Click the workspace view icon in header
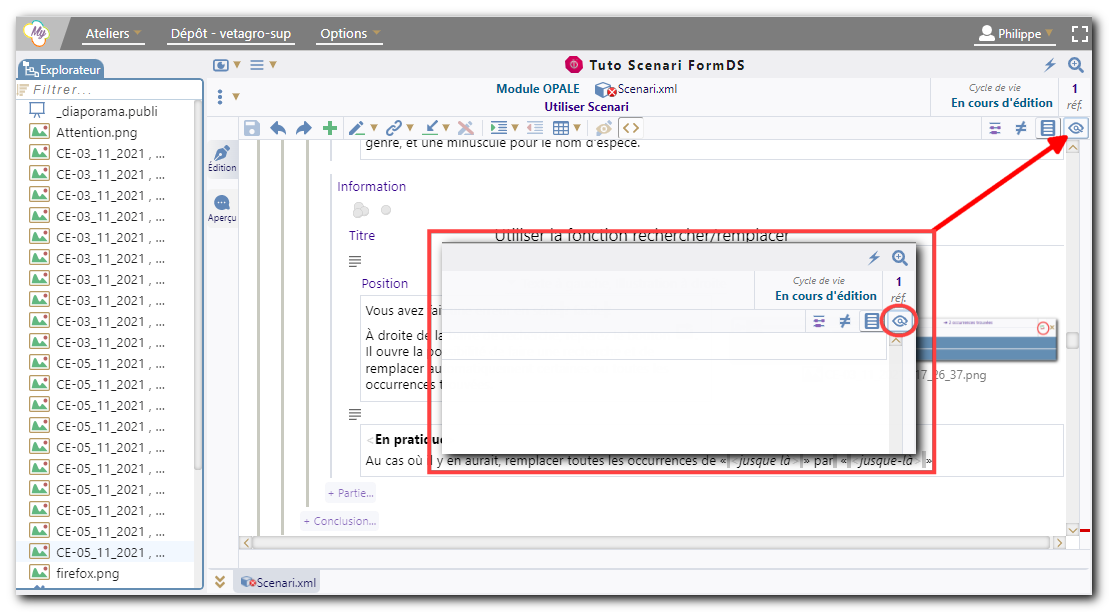Viewport: 1109px width, 612px height. click(221, 65)
